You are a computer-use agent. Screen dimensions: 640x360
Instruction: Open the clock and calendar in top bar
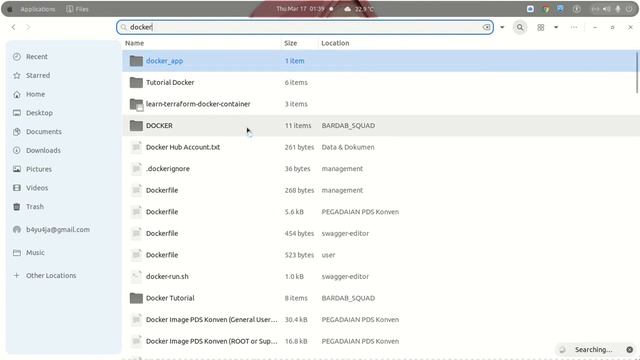(x=300, y=9)
